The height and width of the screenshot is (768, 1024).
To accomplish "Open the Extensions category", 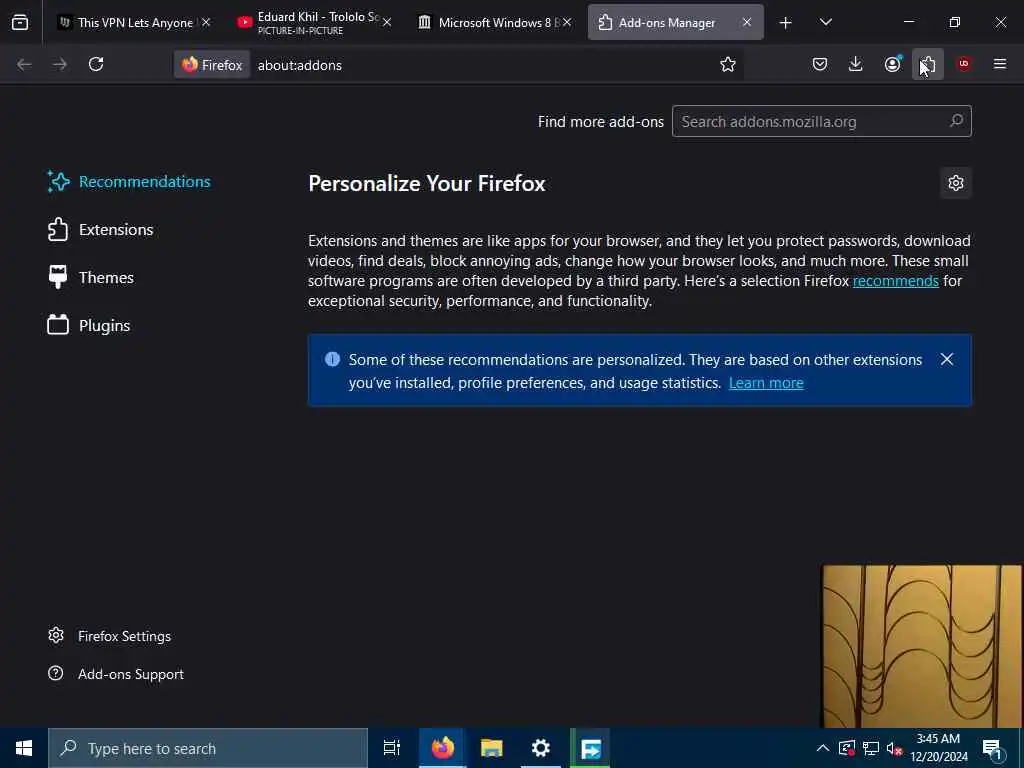I will 101,230.
